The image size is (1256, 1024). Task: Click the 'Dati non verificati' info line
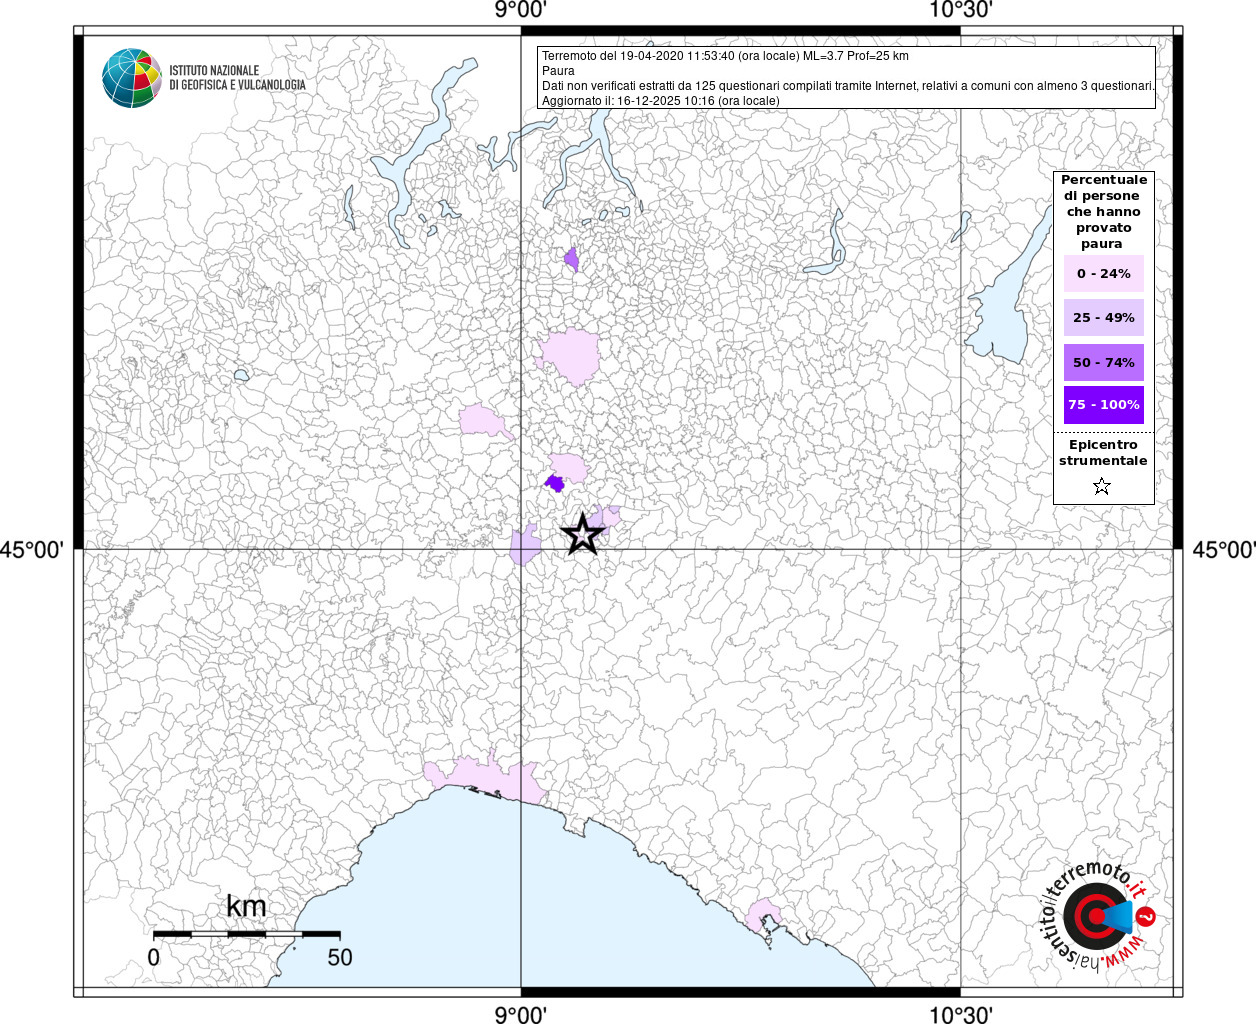[x=848, y=86]
